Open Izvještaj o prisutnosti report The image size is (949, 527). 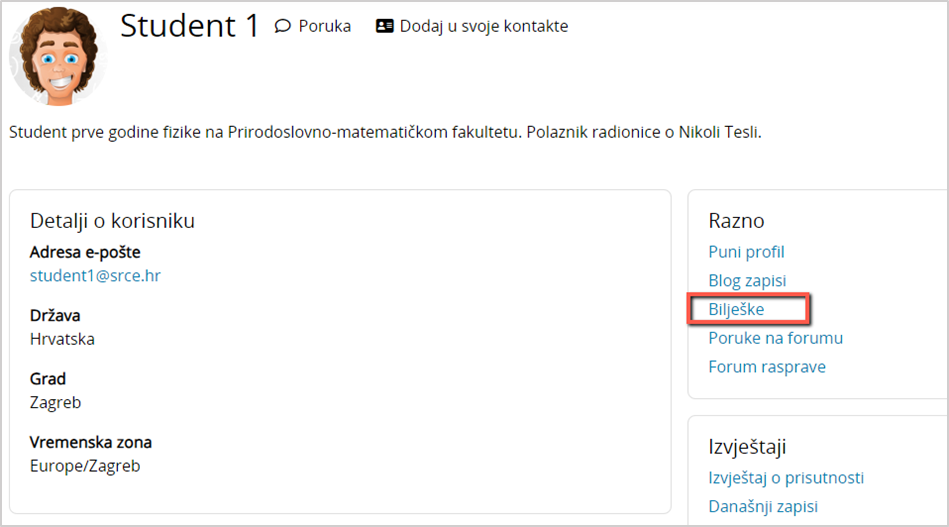[x=786, y=478]
